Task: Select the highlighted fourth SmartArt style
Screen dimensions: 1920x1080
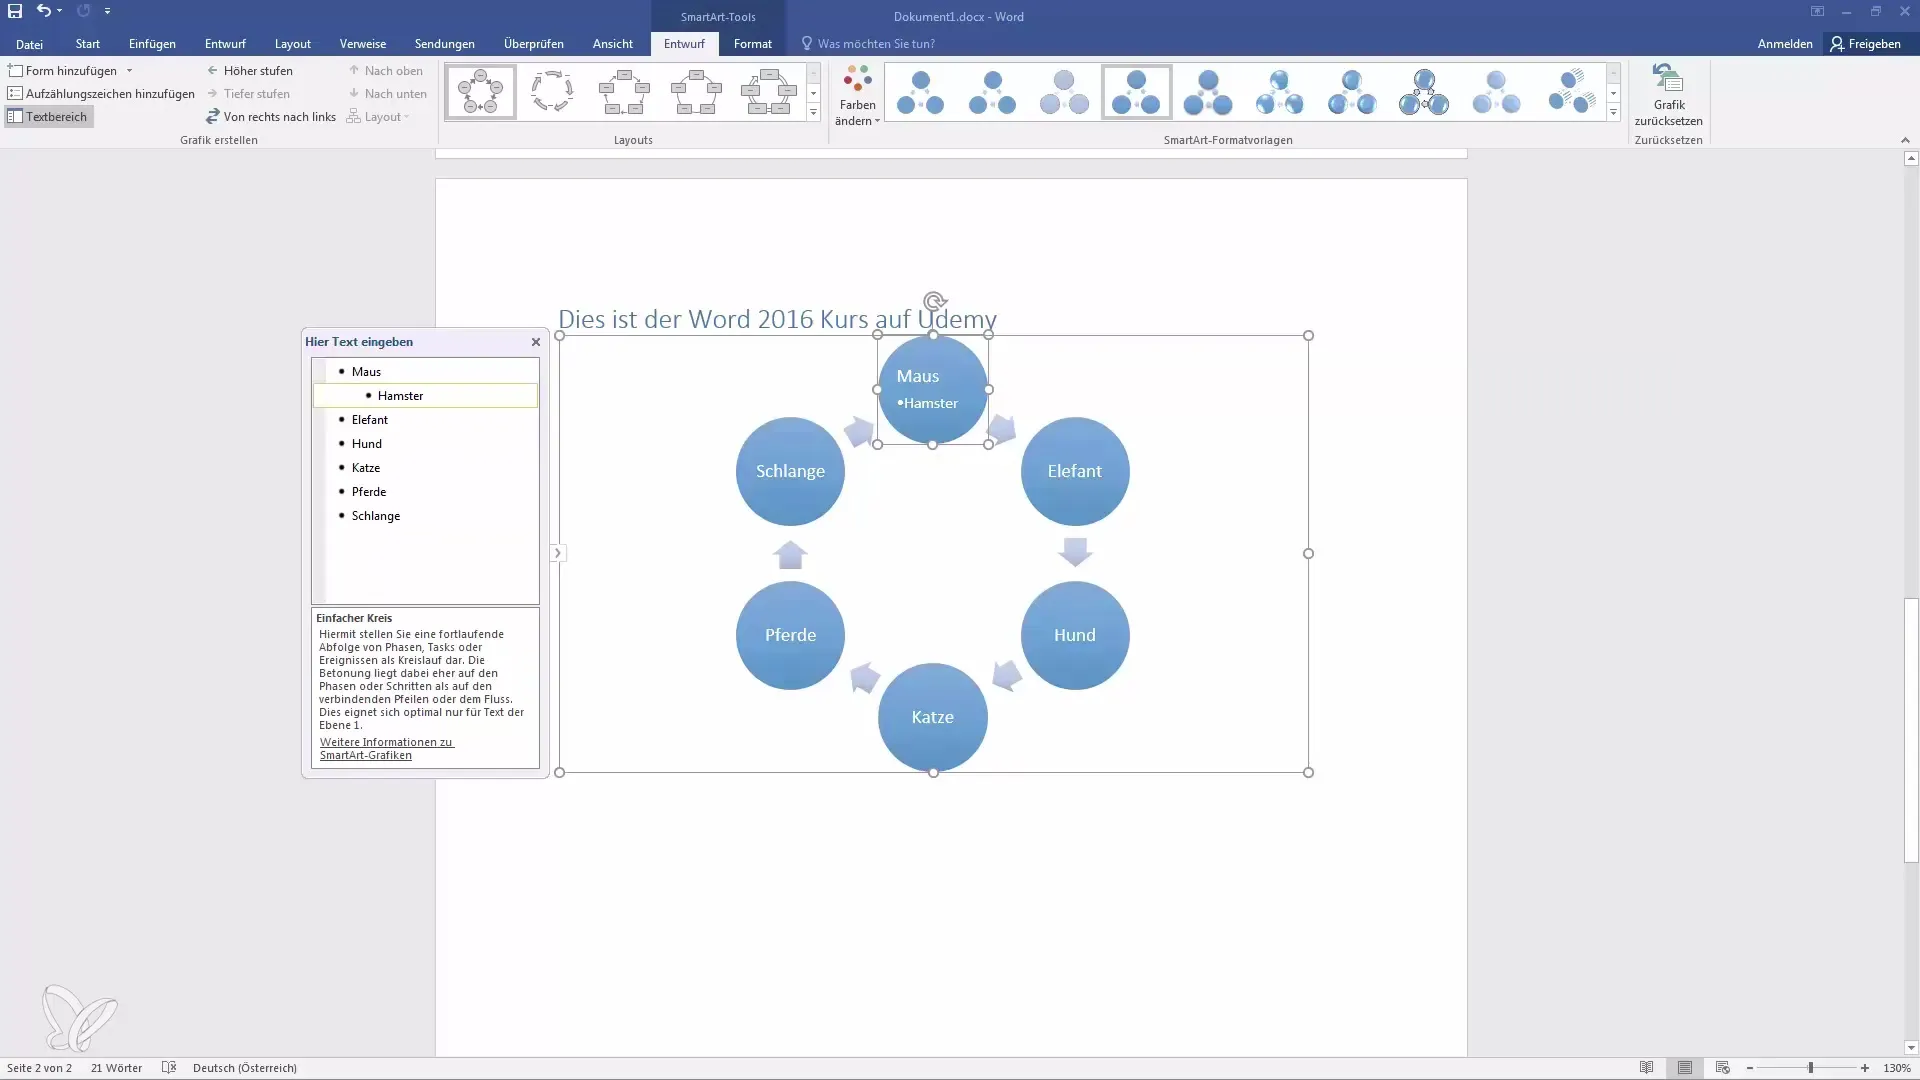Action: pos(1137,92)
